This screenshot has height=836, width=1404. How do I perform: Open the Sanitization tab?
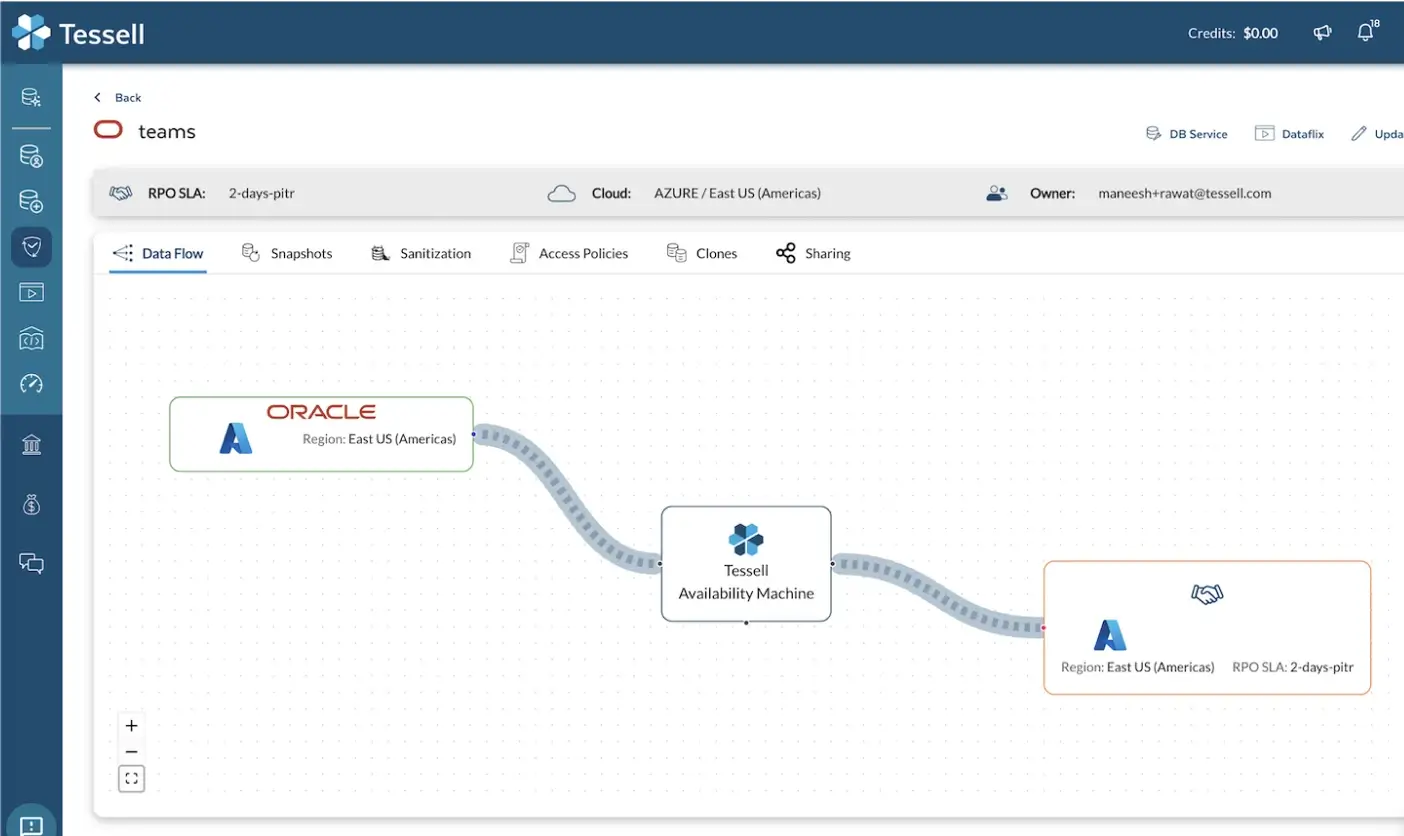[x=420, y=254]
